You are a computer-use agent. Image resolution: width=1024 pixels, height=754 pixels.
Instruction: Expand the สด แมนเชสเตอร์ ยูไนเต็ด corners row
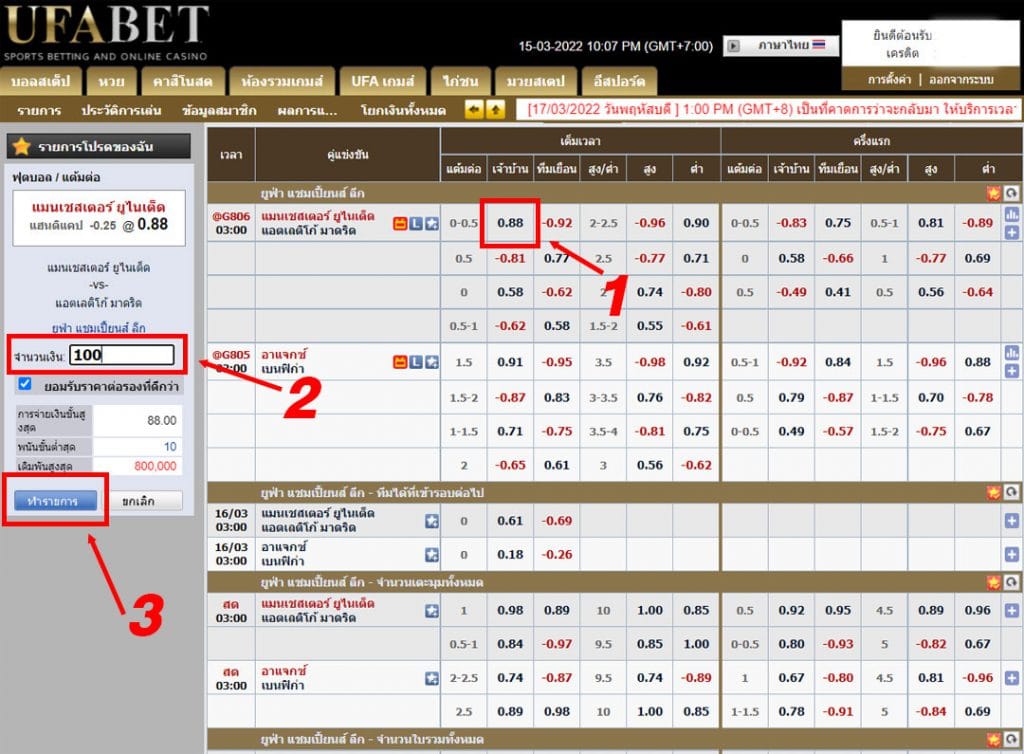click(1012, 611)
